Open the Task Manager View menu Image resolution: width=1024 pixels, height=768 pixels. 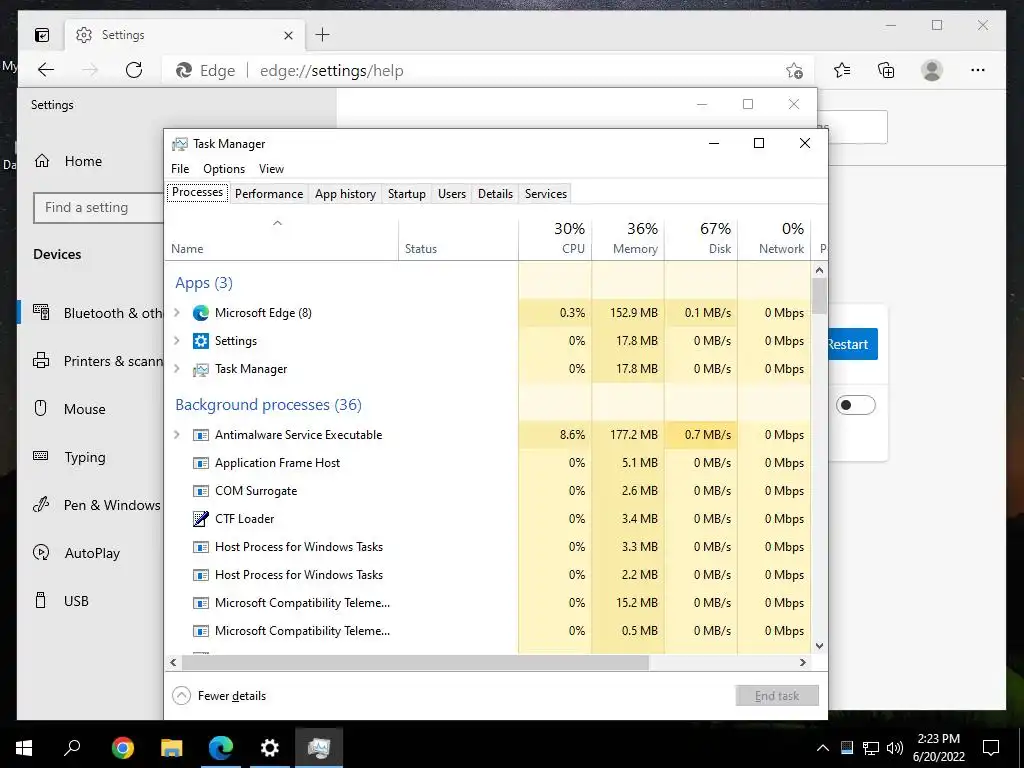coord(271,168)
